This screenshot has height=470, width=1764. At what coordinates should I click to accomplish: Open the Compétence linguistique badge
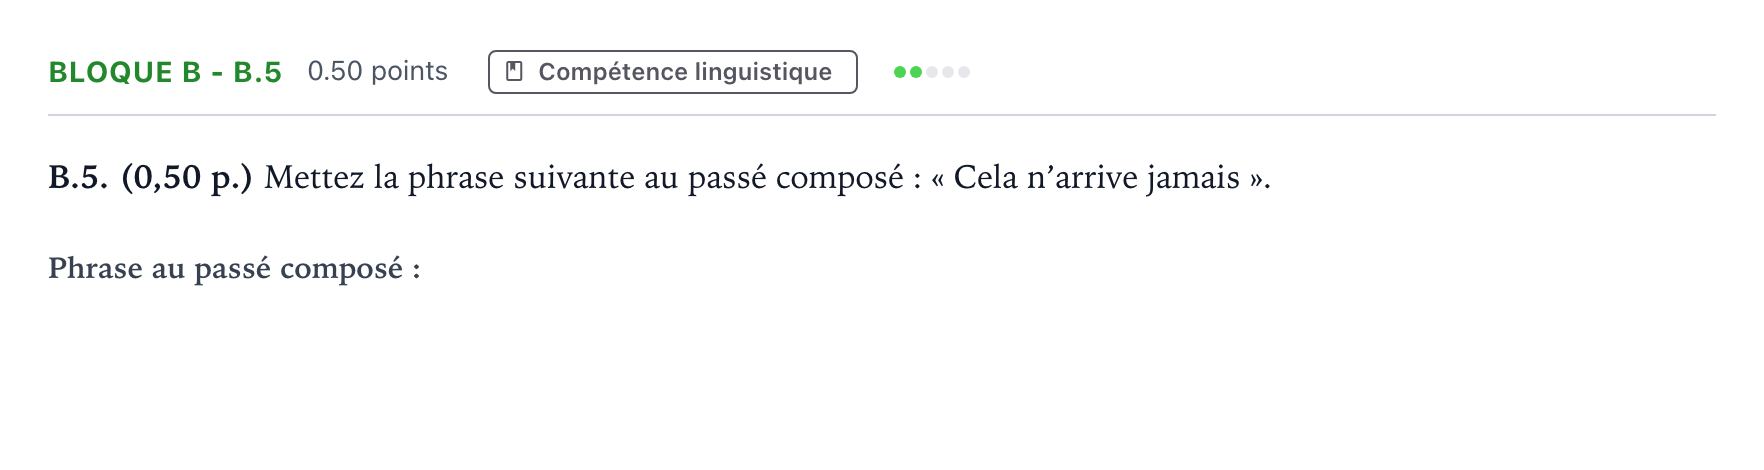pos(673,72)
